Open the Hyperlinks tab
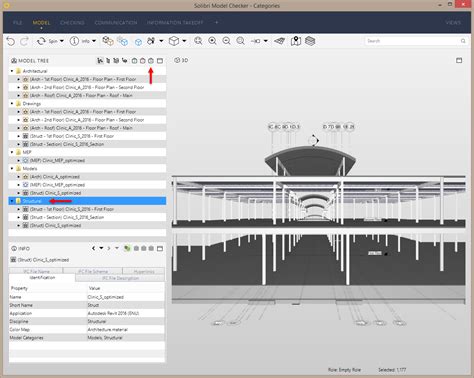This screenshot has width=474, height=378. click(144, 271)
